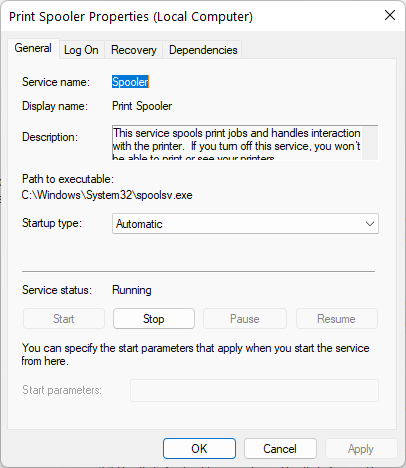Click the Start service button
Screen dimensions: 406x468
tap(64, 319)
